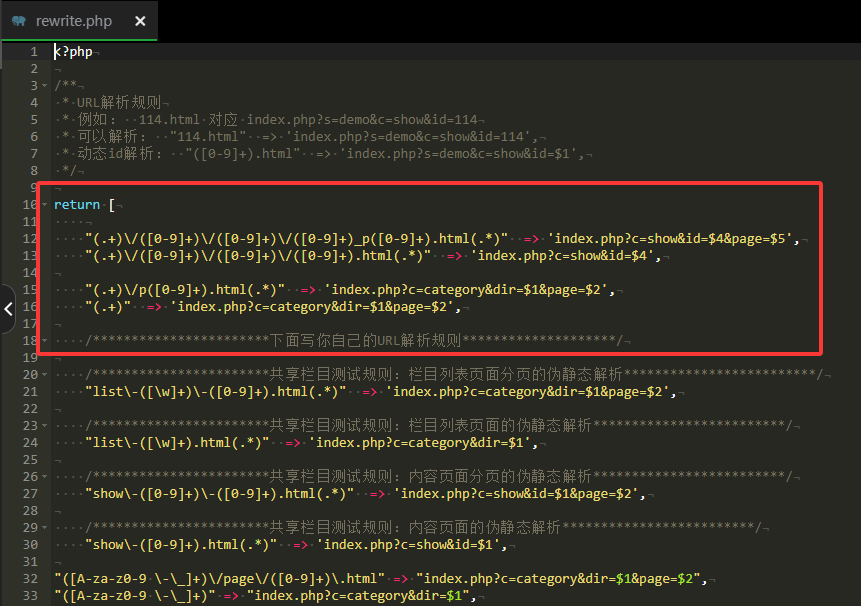Screen dimensions: 861x606
Task: Click line number 32 in the gutter
Action: (30, 579)
